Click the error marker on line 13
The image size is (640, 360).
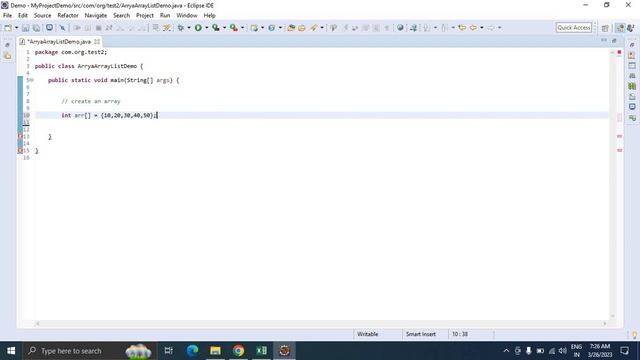click(20, 136)
